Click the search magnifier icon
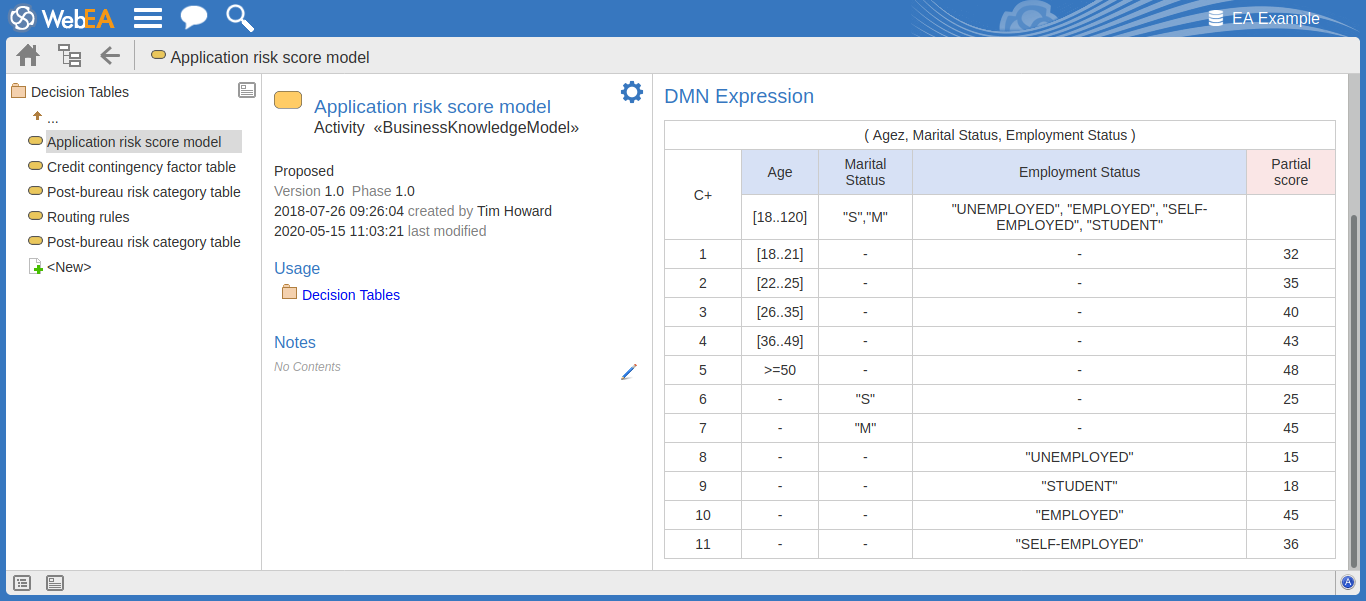 tap(240, 18)
